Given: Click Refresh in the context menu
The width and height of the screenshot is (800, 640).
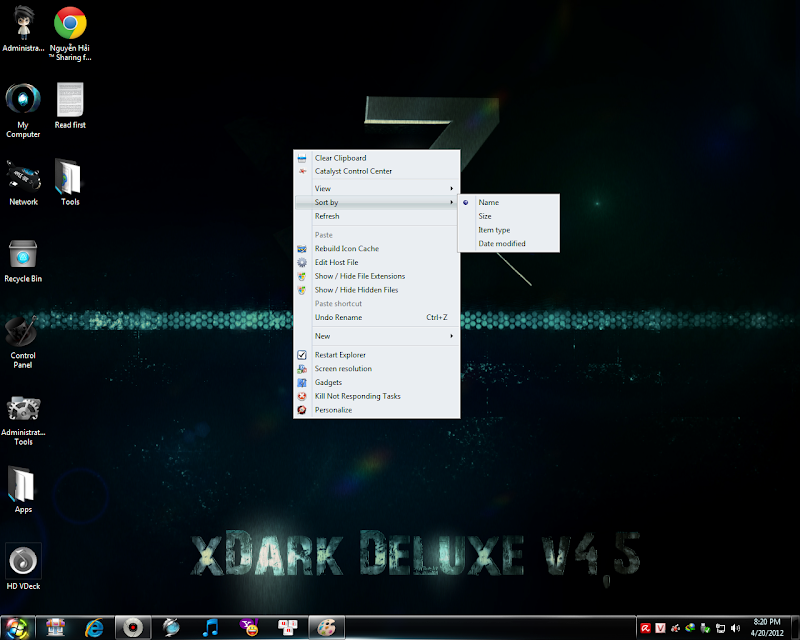Looking at the screenshot, I should [x=376, y=216].
